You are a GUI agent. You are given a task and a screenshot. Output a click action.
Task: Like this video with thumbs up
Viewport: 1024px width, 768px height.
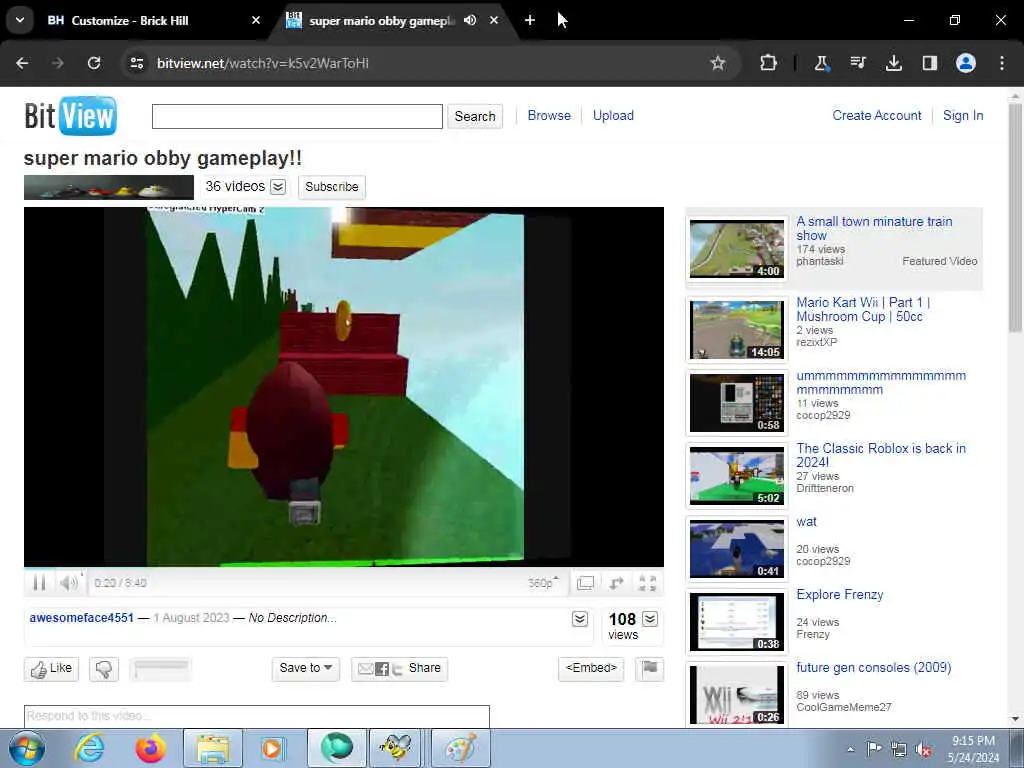(52, 669)
